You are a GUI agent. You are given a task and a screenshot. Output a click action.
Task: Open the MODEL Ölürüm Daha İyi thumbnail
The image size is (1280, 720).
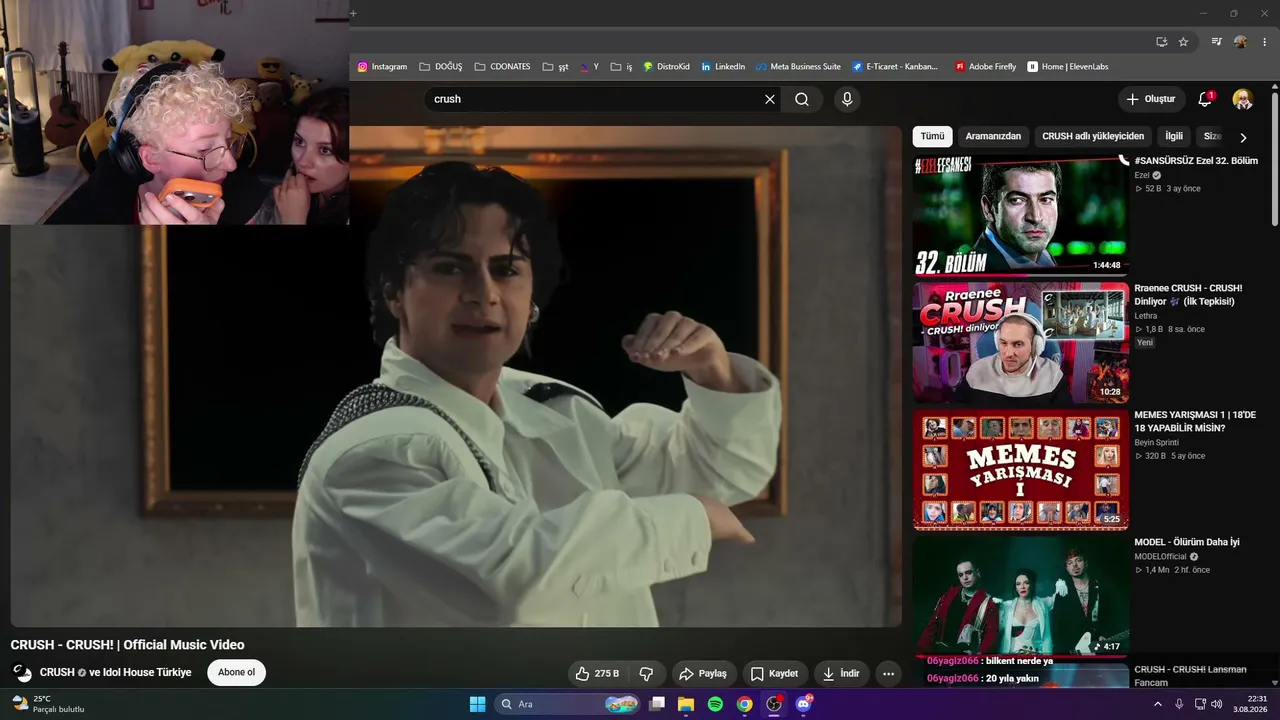click(1021, 597)
